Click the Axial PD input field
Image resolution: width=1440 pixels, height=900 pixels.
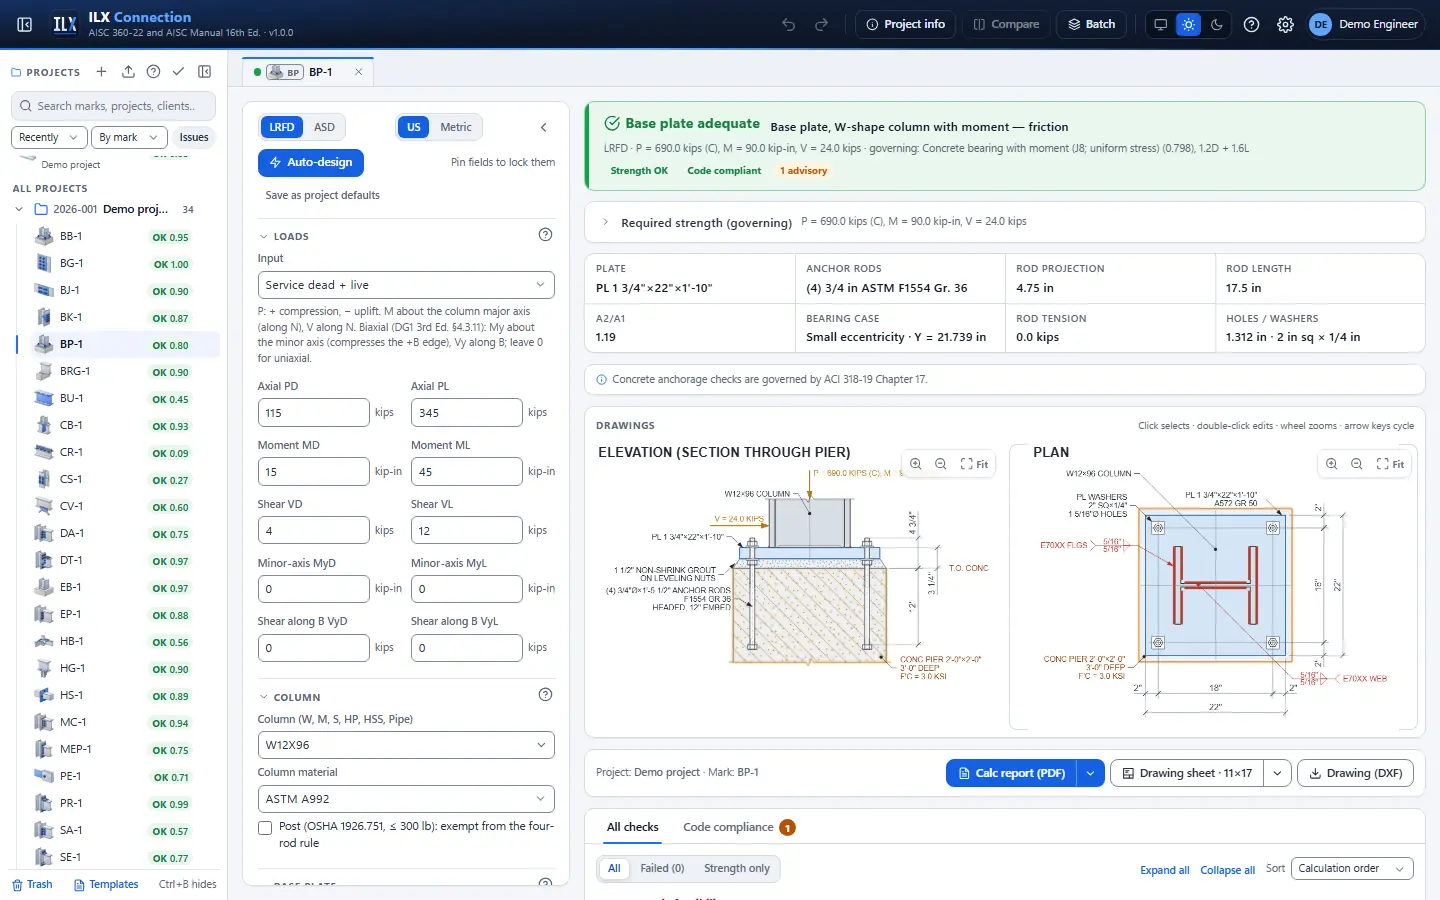(314, 412)
